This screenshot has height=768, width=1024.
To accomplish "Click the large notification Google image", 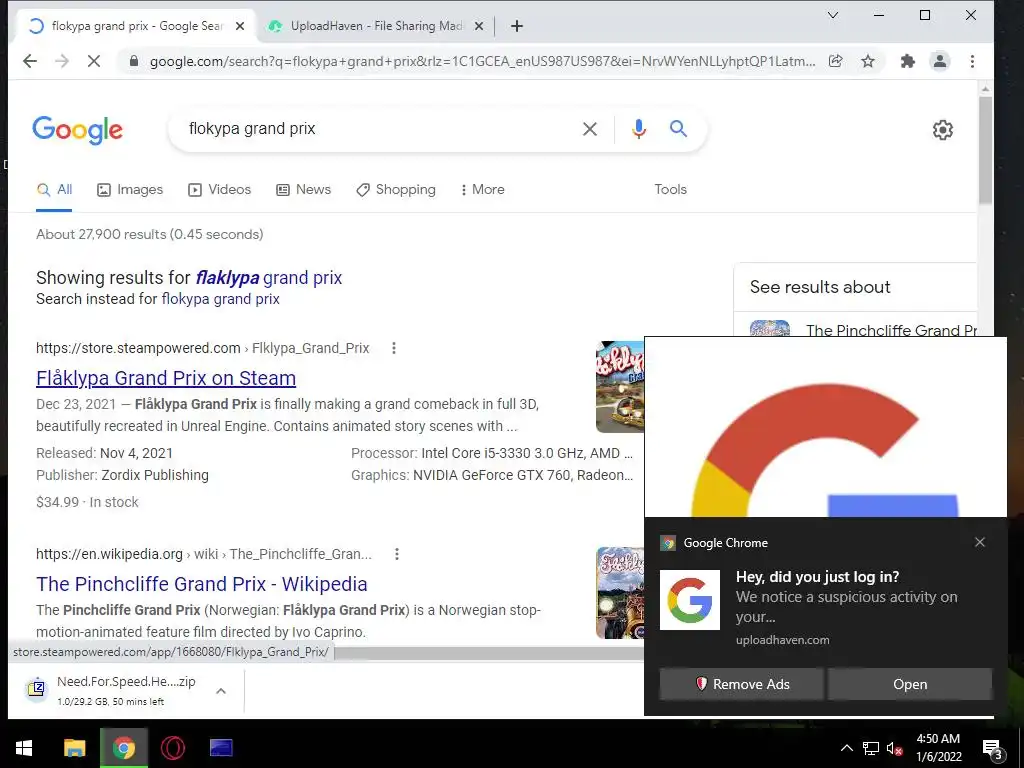I will click(x=825, y=427).
